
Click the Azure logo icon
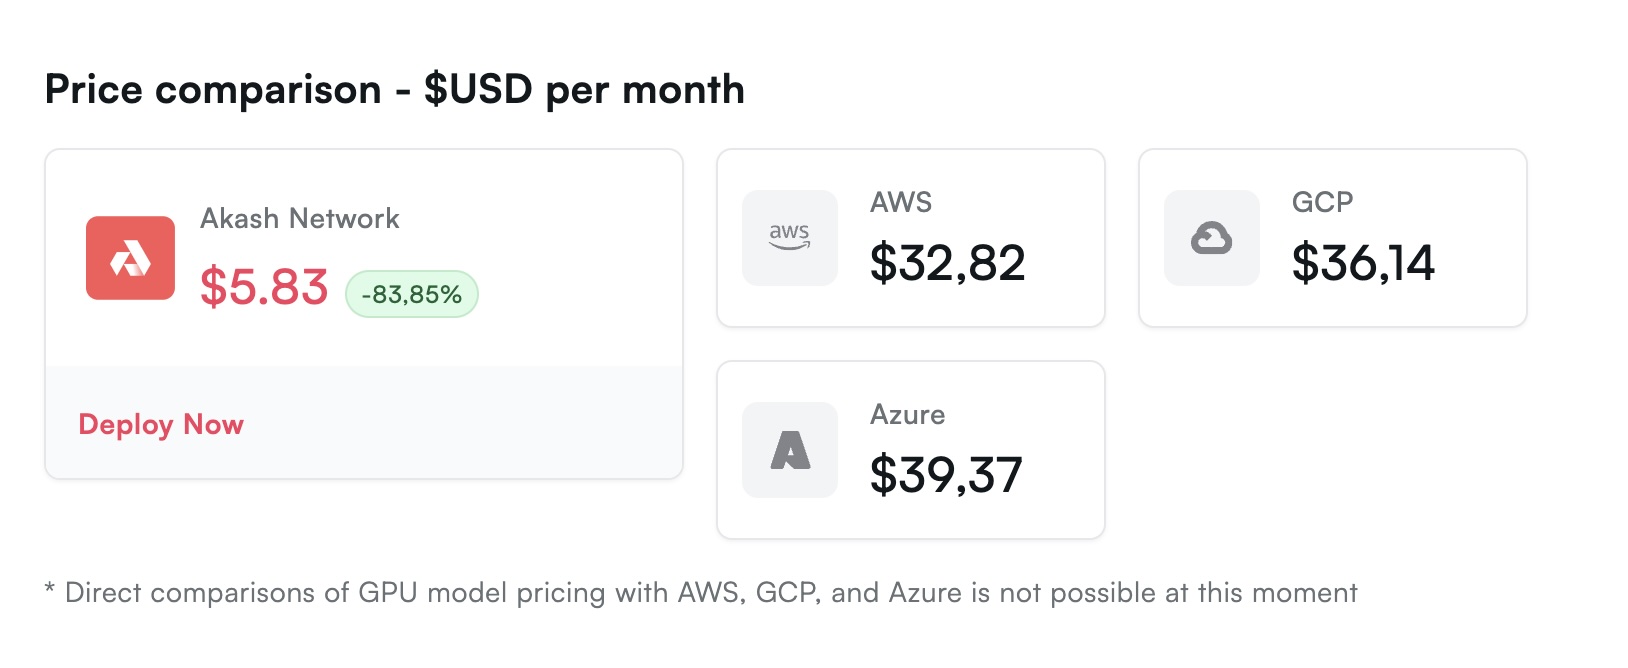coord(790,450)
